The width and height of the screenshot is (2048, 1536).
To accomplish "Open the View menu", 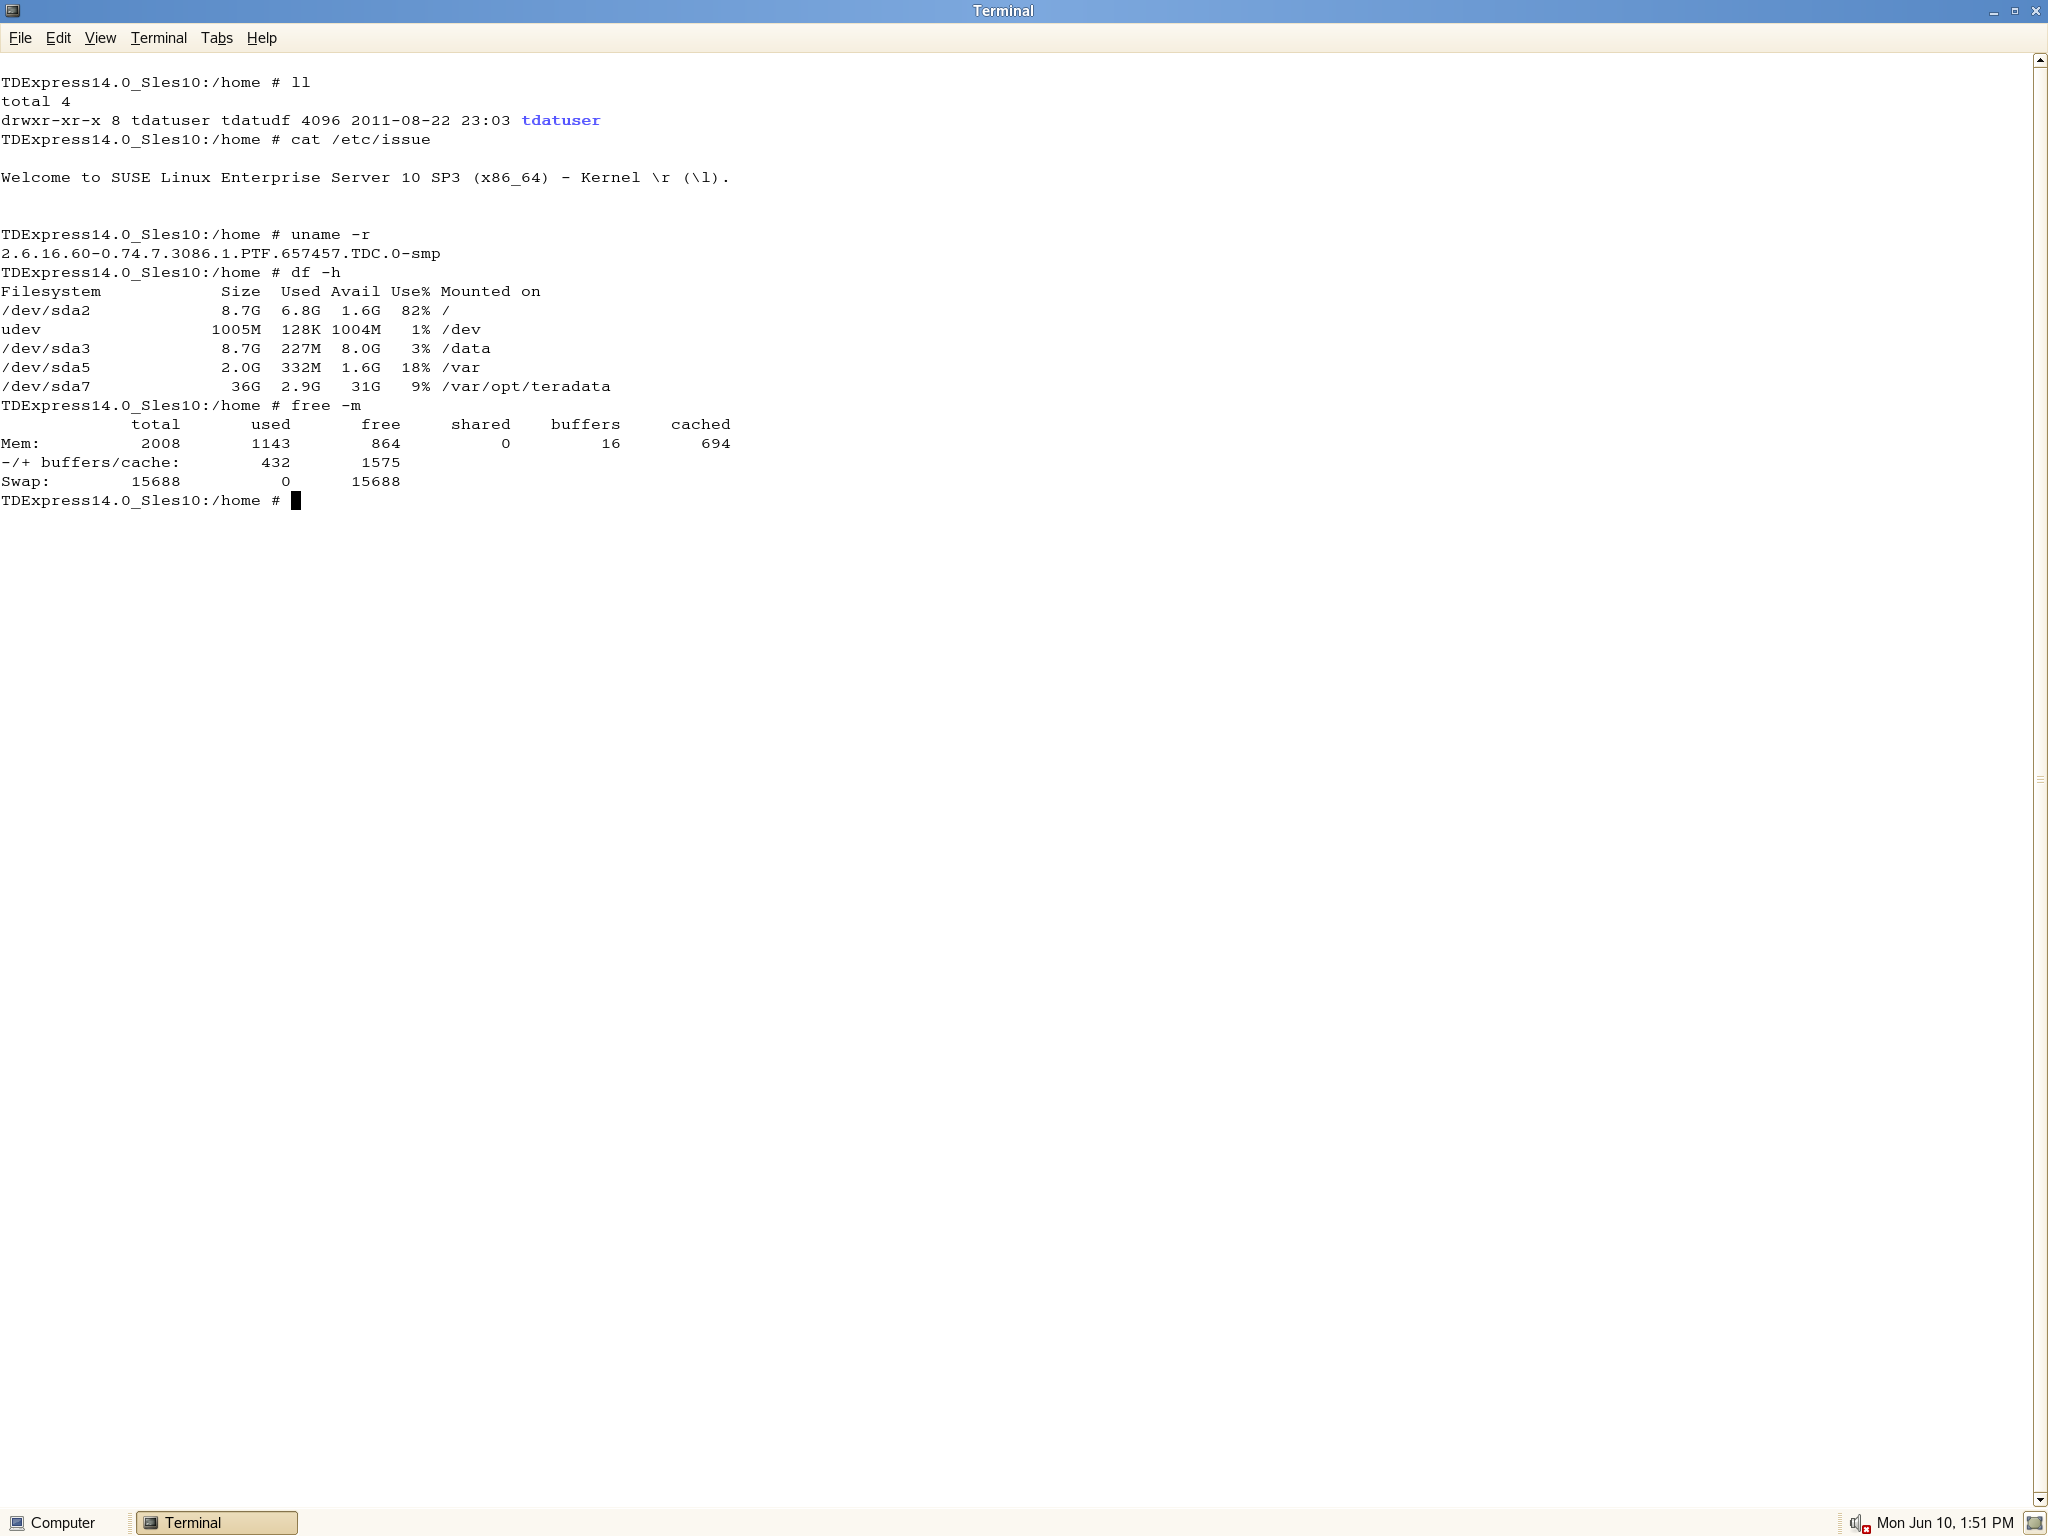I will [x=100, y=38].
